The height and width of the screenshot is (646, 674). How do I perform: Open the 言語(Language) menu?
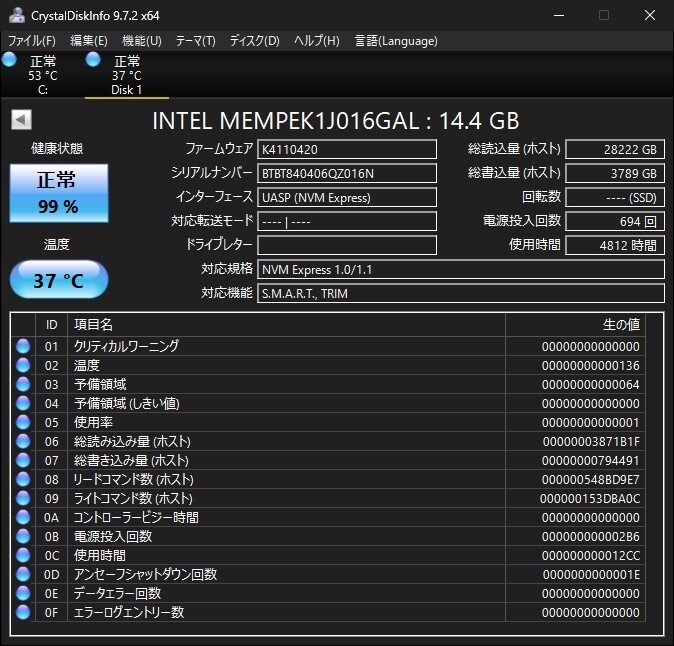(x=396, y=41)
